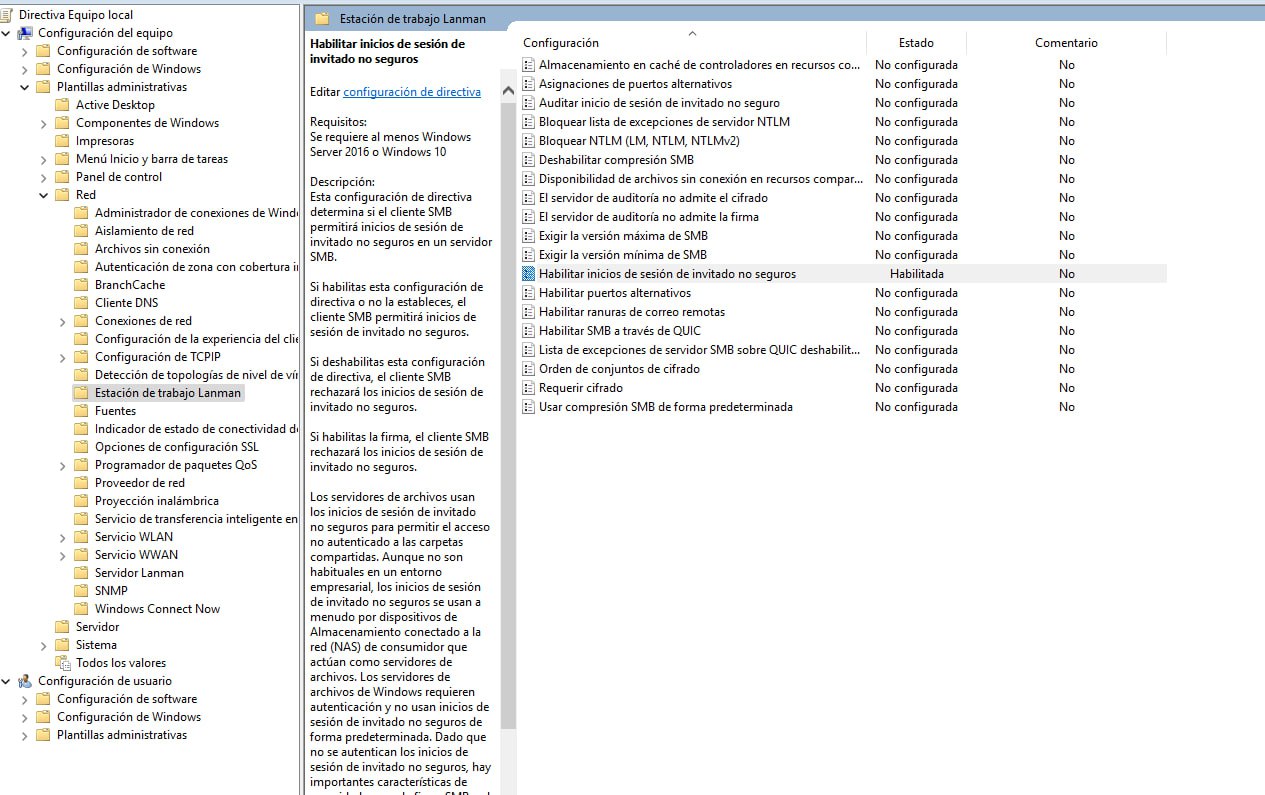Click the Configuración de usuario icon
This screenshot has height=795, width=1265.
[25, 681]
